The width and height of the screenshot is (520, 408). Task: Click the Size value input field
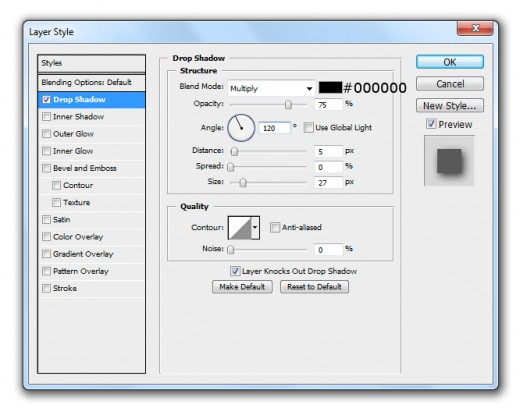coord(328,182)
